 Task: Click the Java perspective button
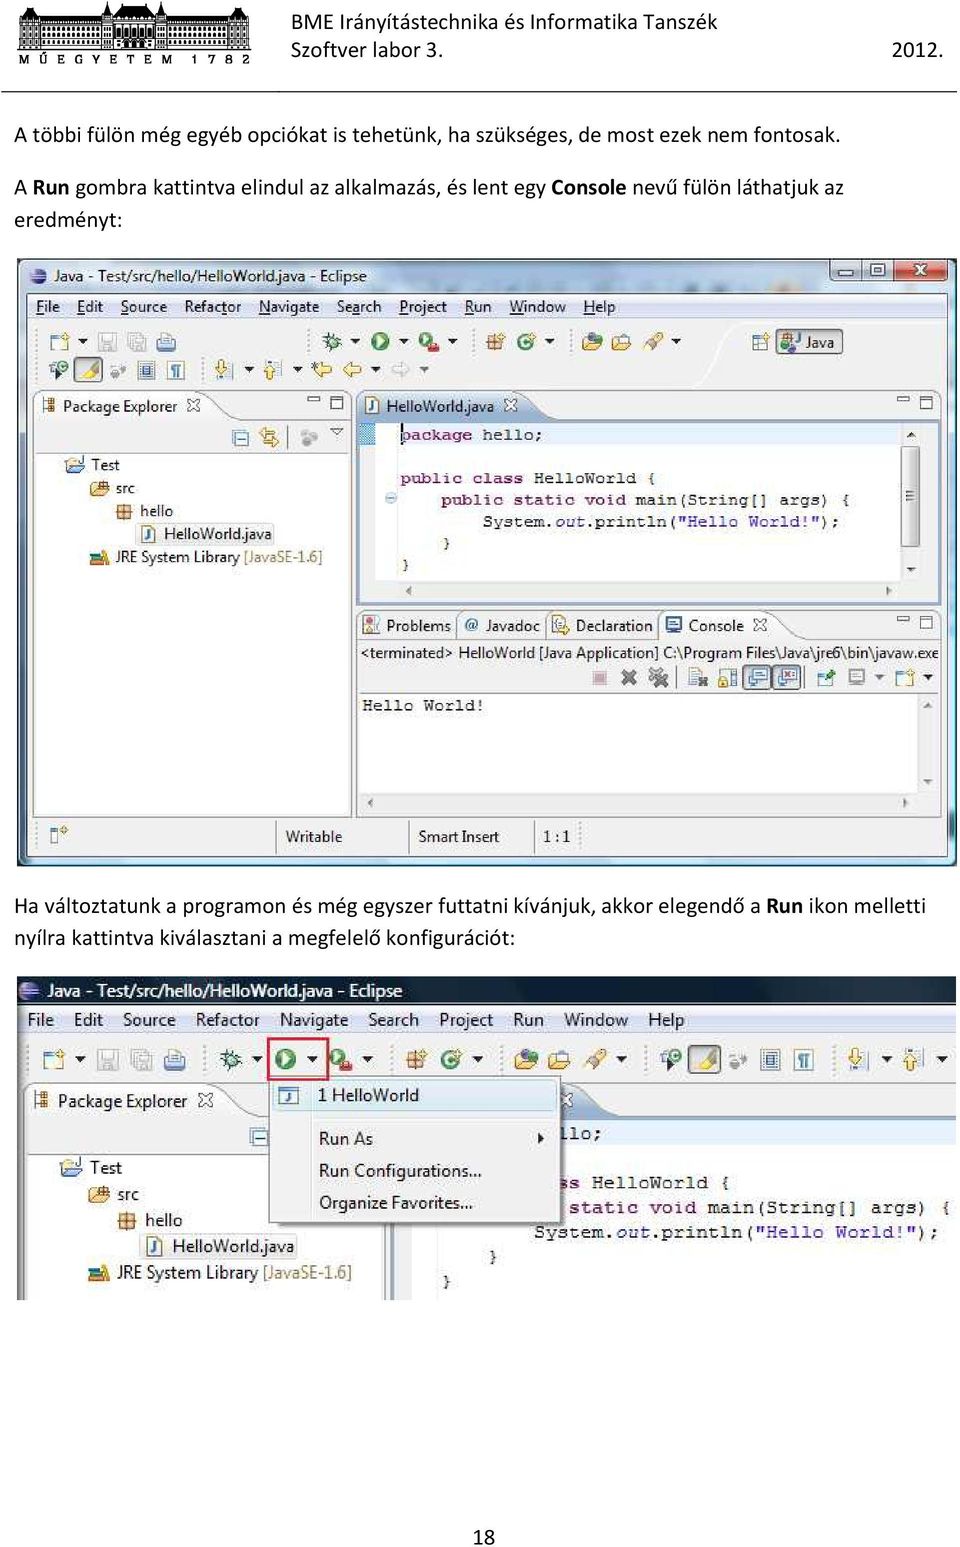[810, 342]
